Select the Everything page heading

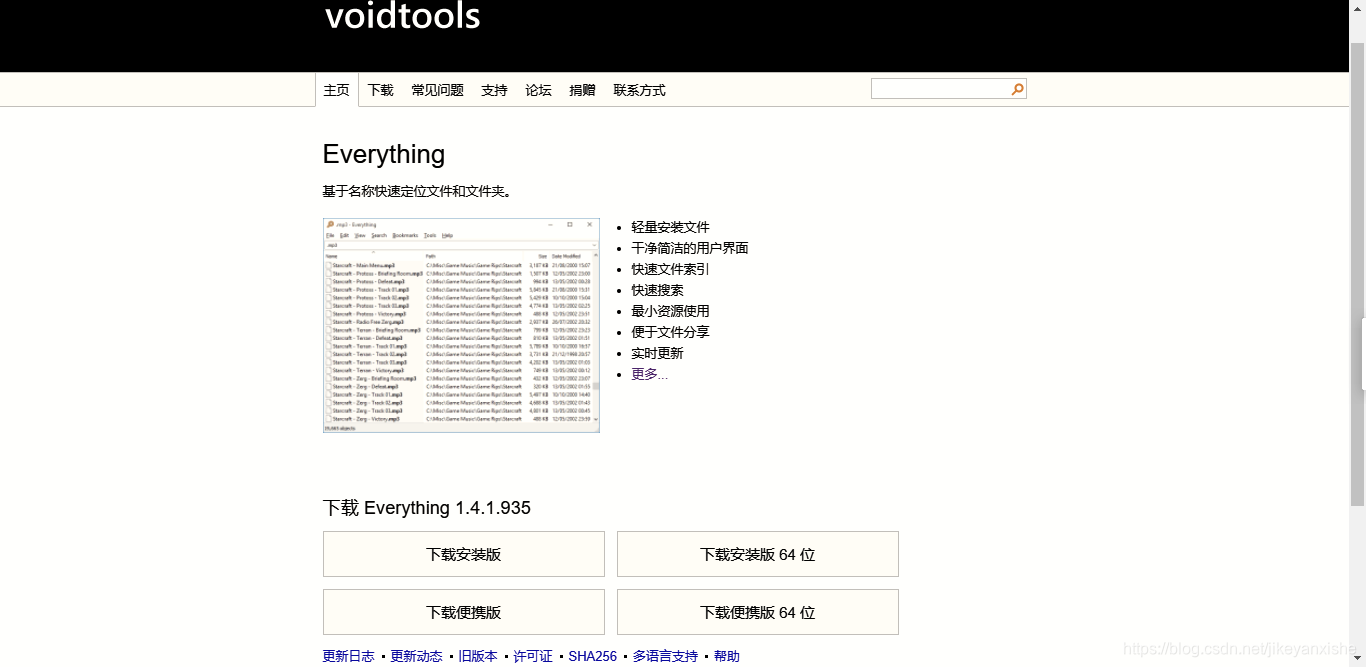point(384,154)
